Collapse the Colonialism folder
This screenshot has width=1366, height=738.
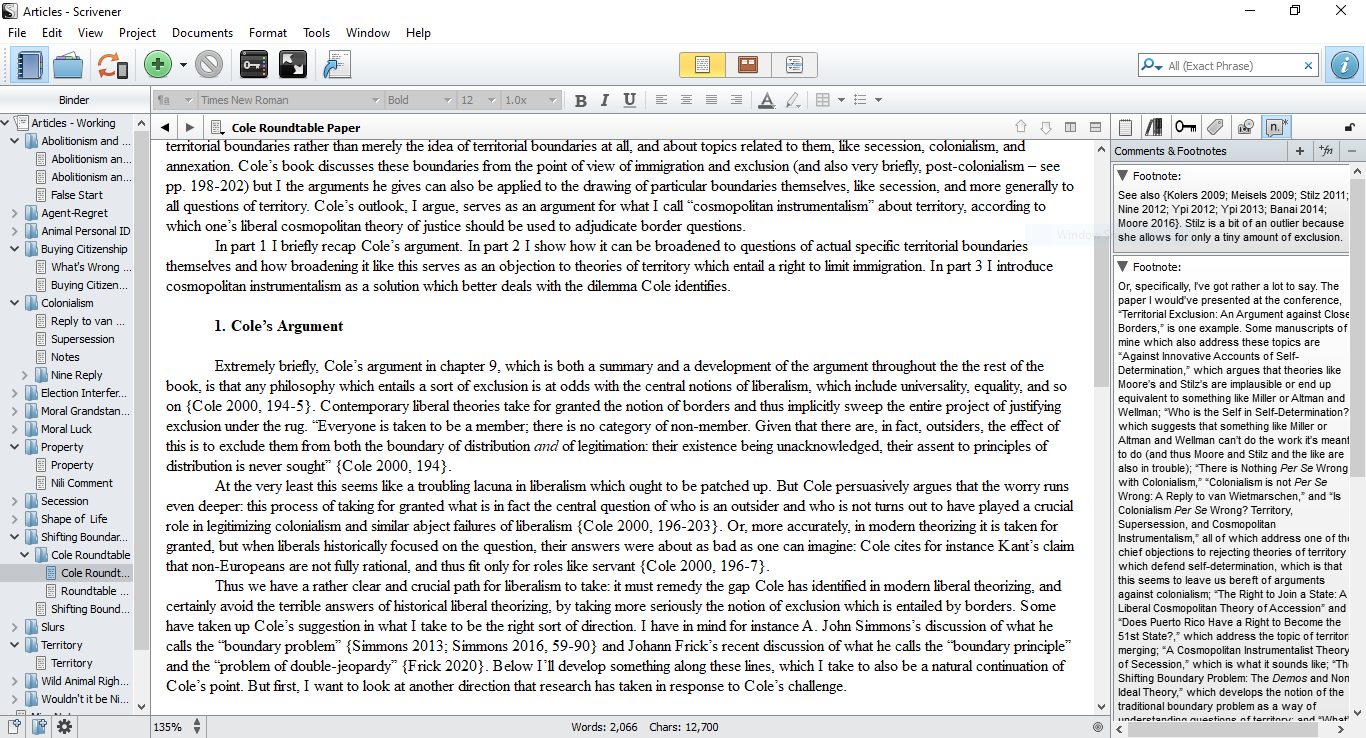tap(14, 303)
